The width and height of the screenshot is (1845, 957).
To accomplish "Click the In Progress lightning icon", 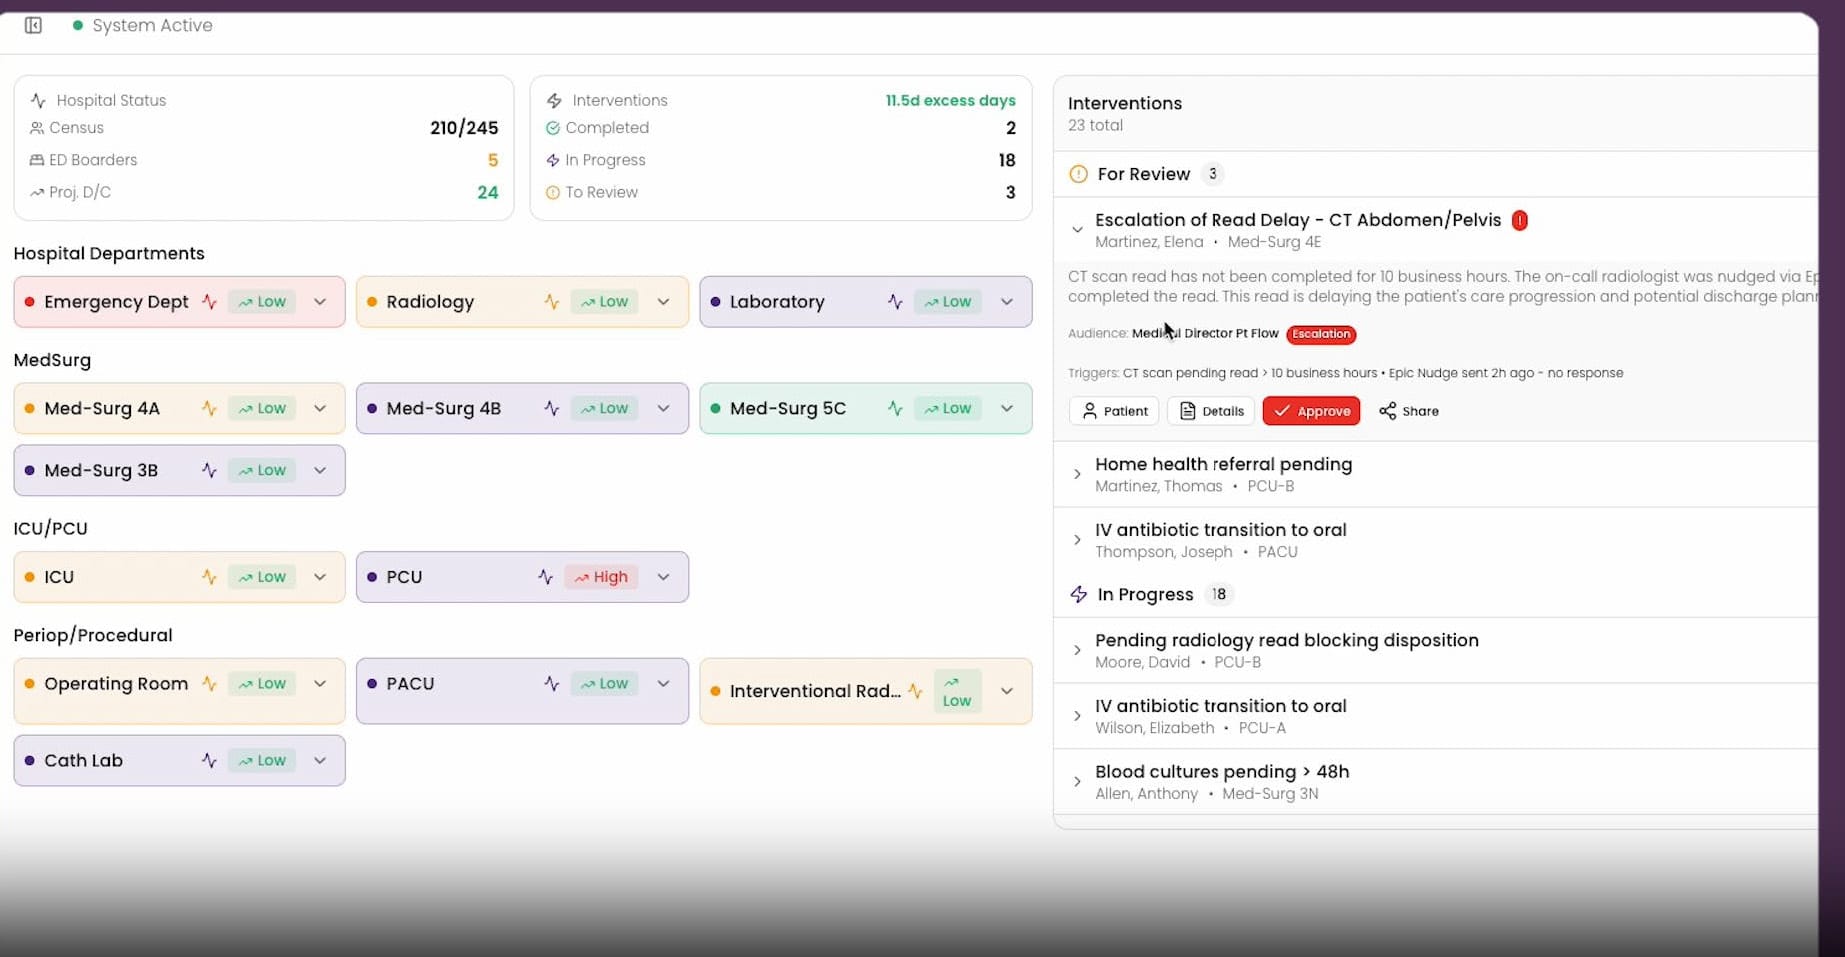I will 1078,594.
